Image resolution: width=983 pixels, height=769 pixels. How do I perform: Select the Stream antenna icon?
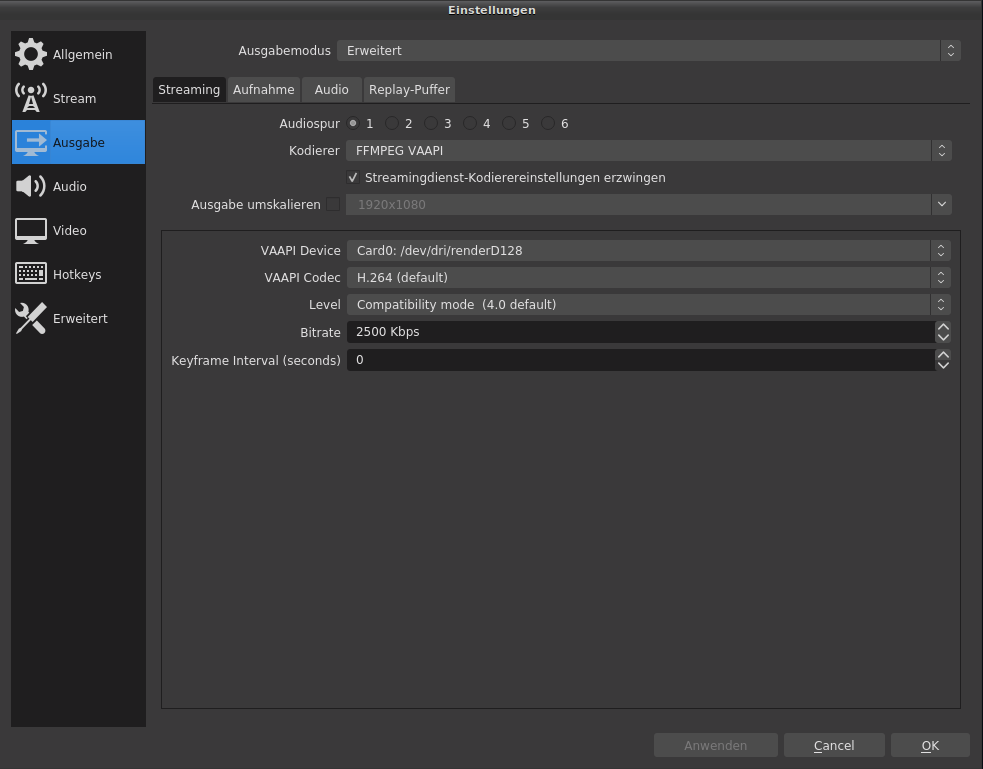coord(31,98)
